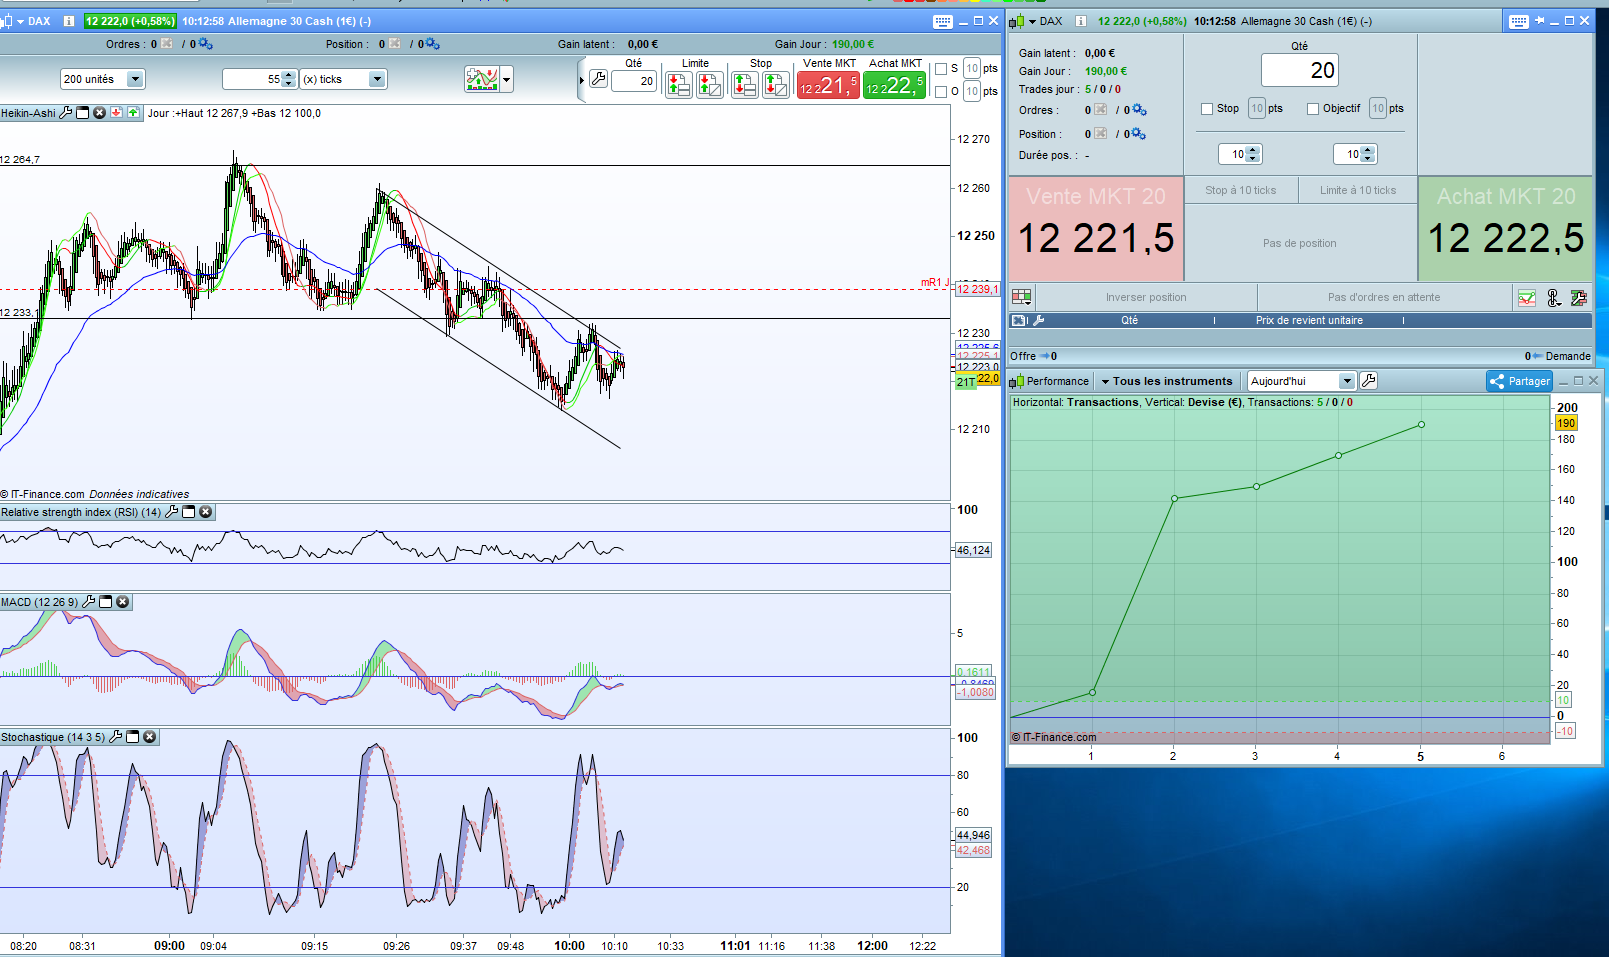This screenshot has height=957, width=1609.
Task: Open the Performance panel wrench settings
Action: pos(1369,381)
